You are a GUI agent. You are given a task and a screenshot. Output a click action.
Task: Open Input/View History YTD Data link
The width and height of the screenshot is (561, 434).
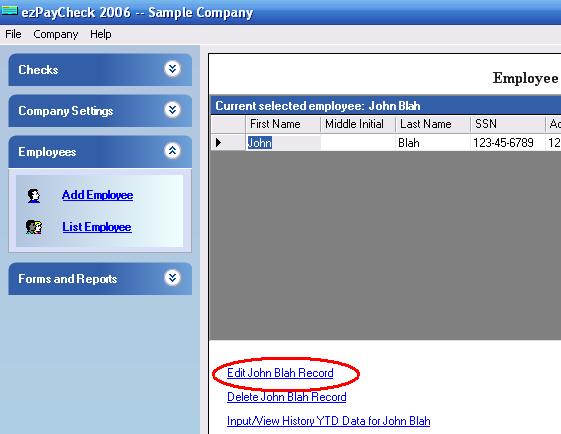pyautogui.click(x=328, y=421)
